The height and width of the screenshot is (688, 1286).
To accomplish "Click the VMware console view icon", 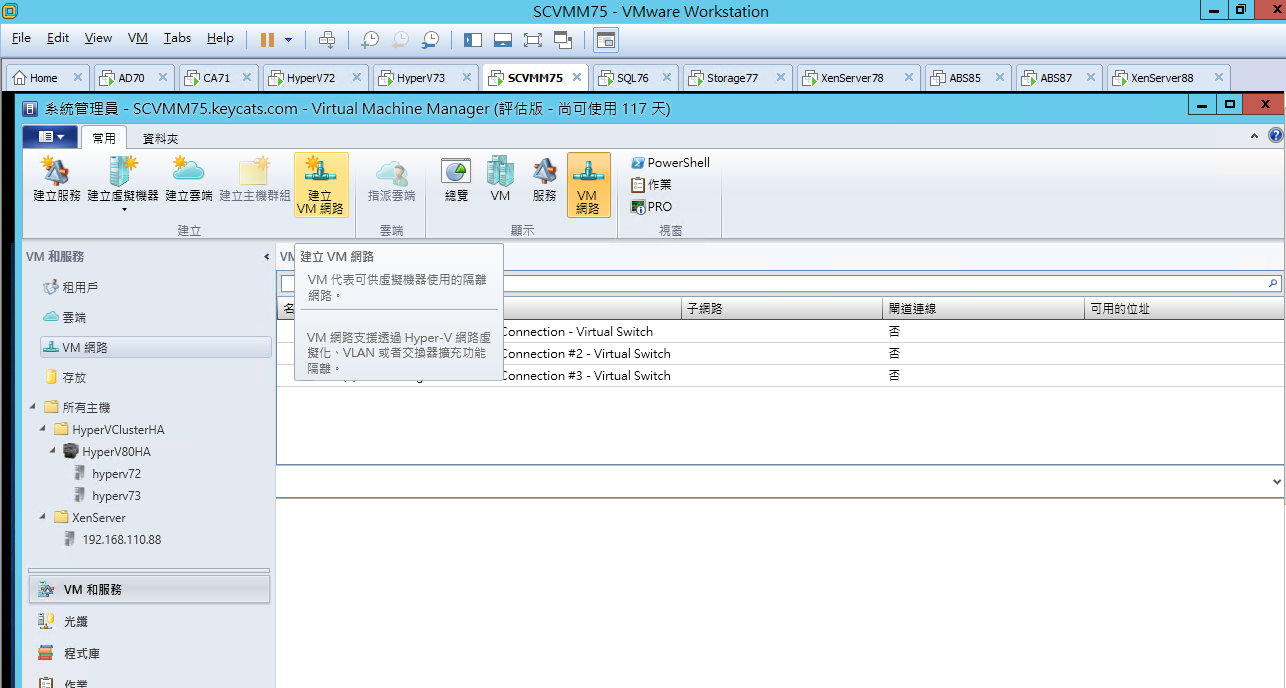I will (606, 40).
